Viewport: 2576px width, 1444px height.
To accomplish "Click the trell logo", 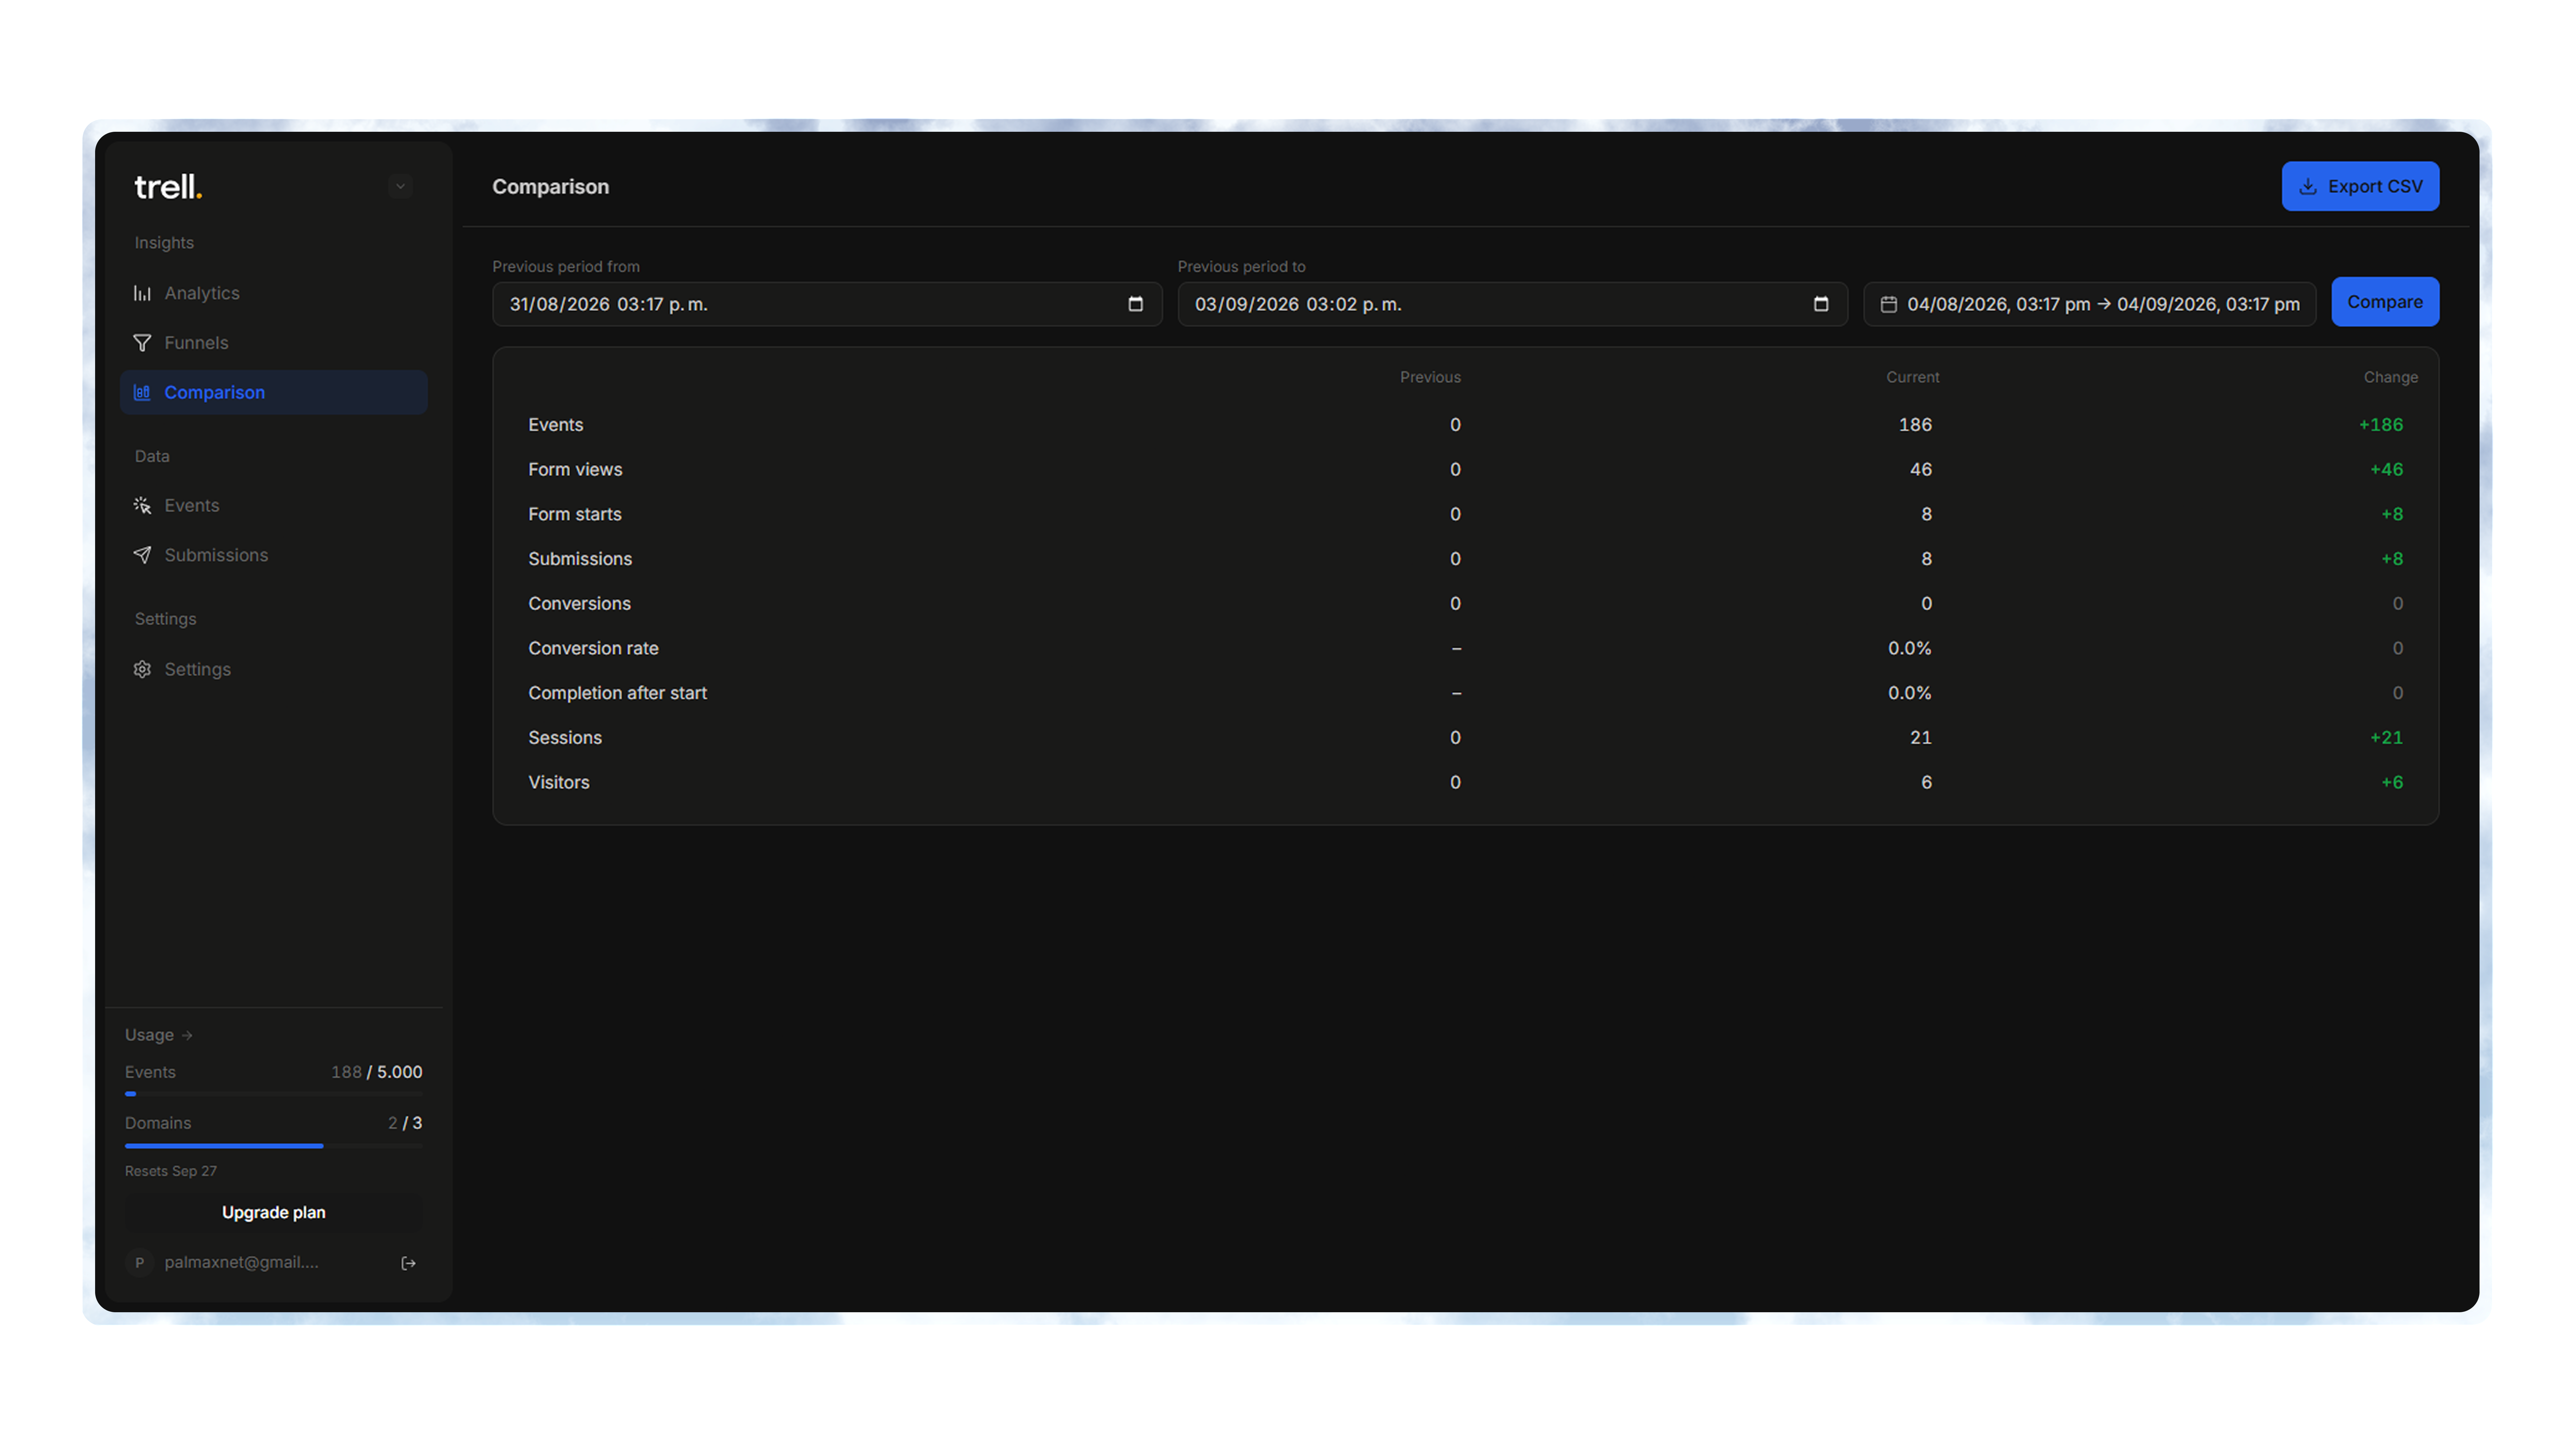I will pyautogui.click(x=168, y=187).
